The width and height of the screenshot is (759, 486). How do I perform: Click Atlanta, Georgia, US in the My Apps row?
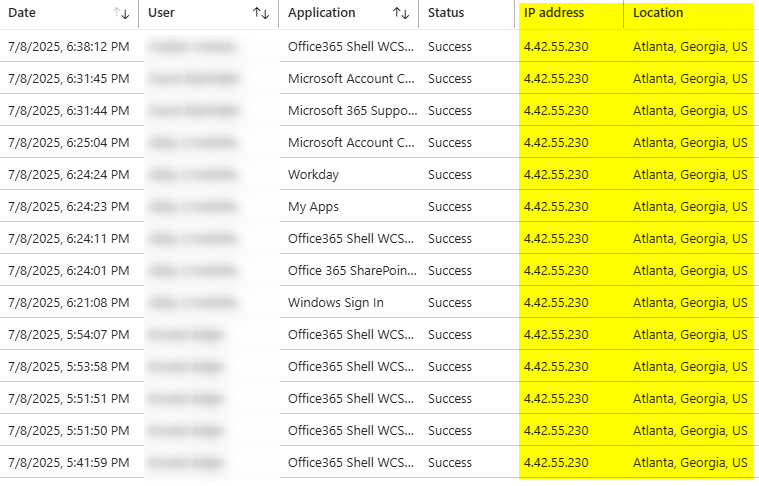(x=690, y=206)
